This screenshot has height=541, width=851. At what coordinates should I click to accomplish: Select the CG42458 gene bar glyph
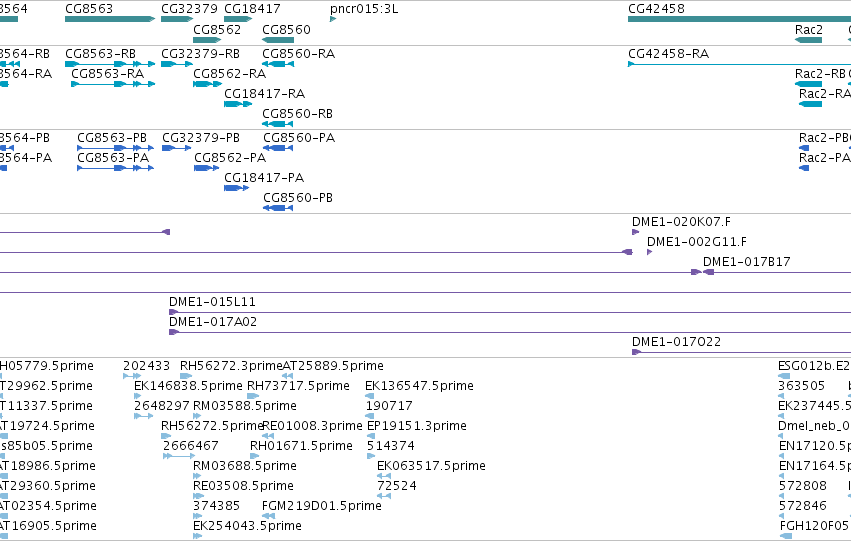tap(739, 19)
